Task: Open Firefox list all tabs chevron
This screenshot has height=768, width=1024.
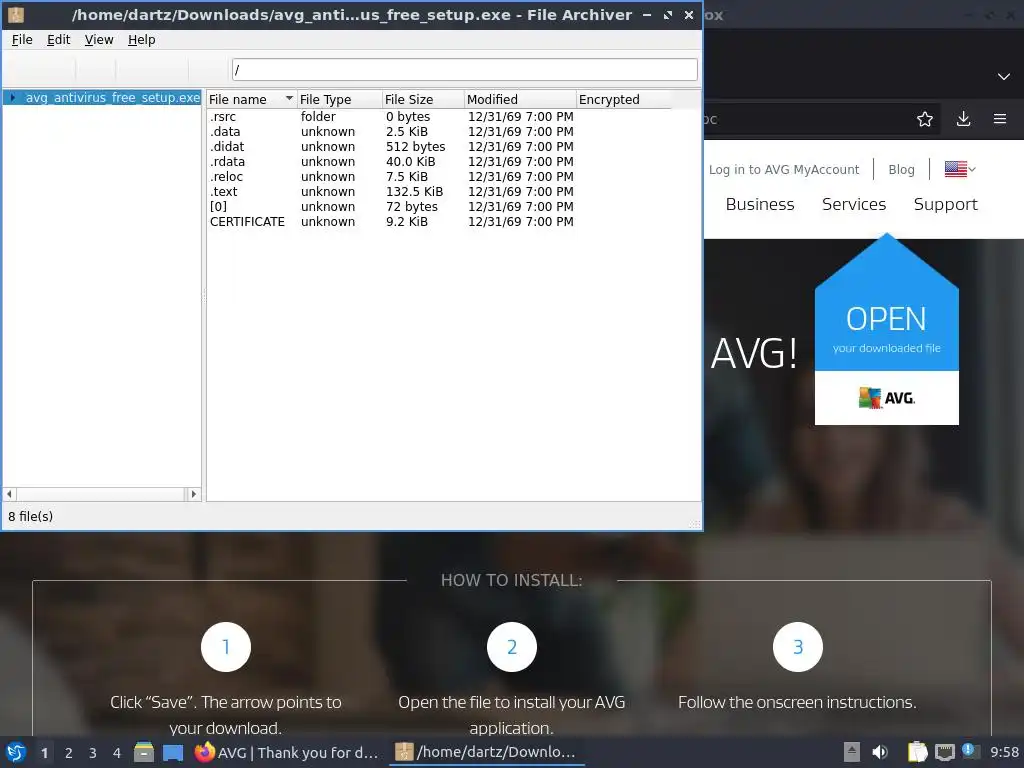Action: 1004,76
